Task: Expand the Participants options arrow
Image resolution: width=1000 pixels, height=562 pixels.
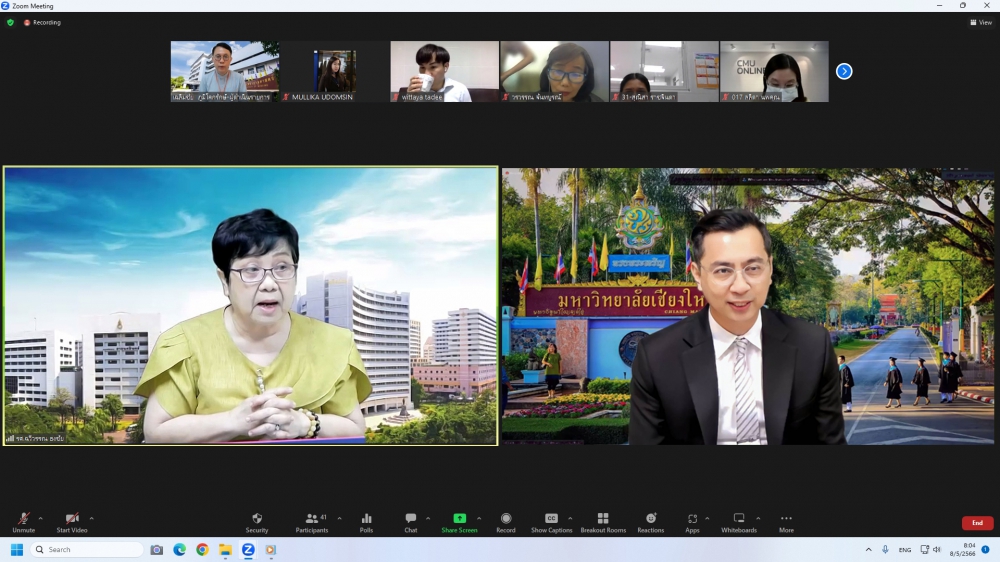Action: (x=339, y=518)
